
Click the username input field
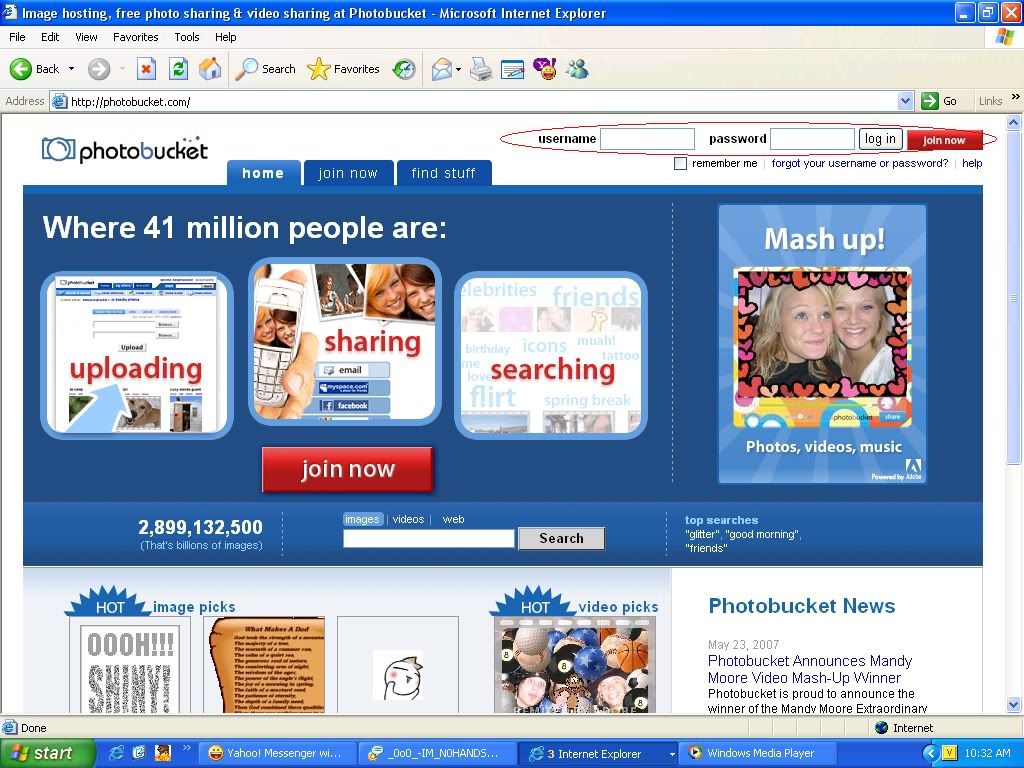coord(647,139)
